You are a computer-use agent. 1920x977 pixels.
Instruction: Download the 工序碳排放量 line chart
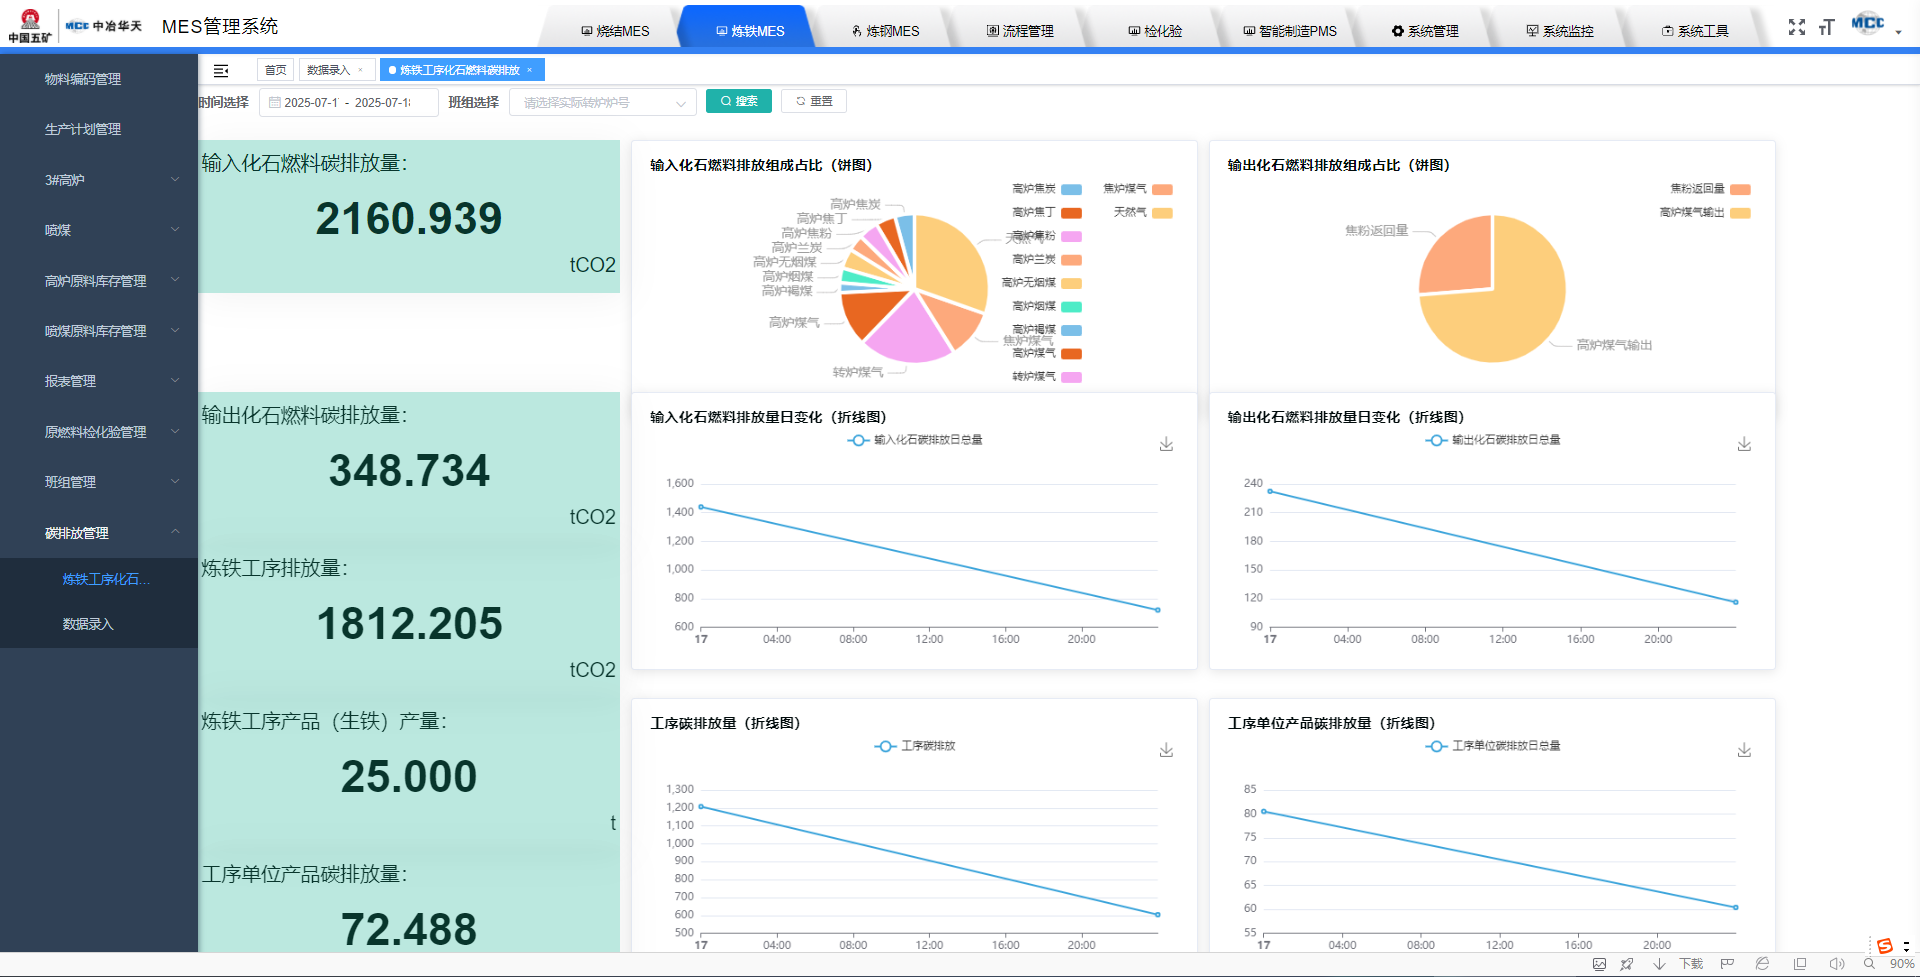pos(1166,750)
